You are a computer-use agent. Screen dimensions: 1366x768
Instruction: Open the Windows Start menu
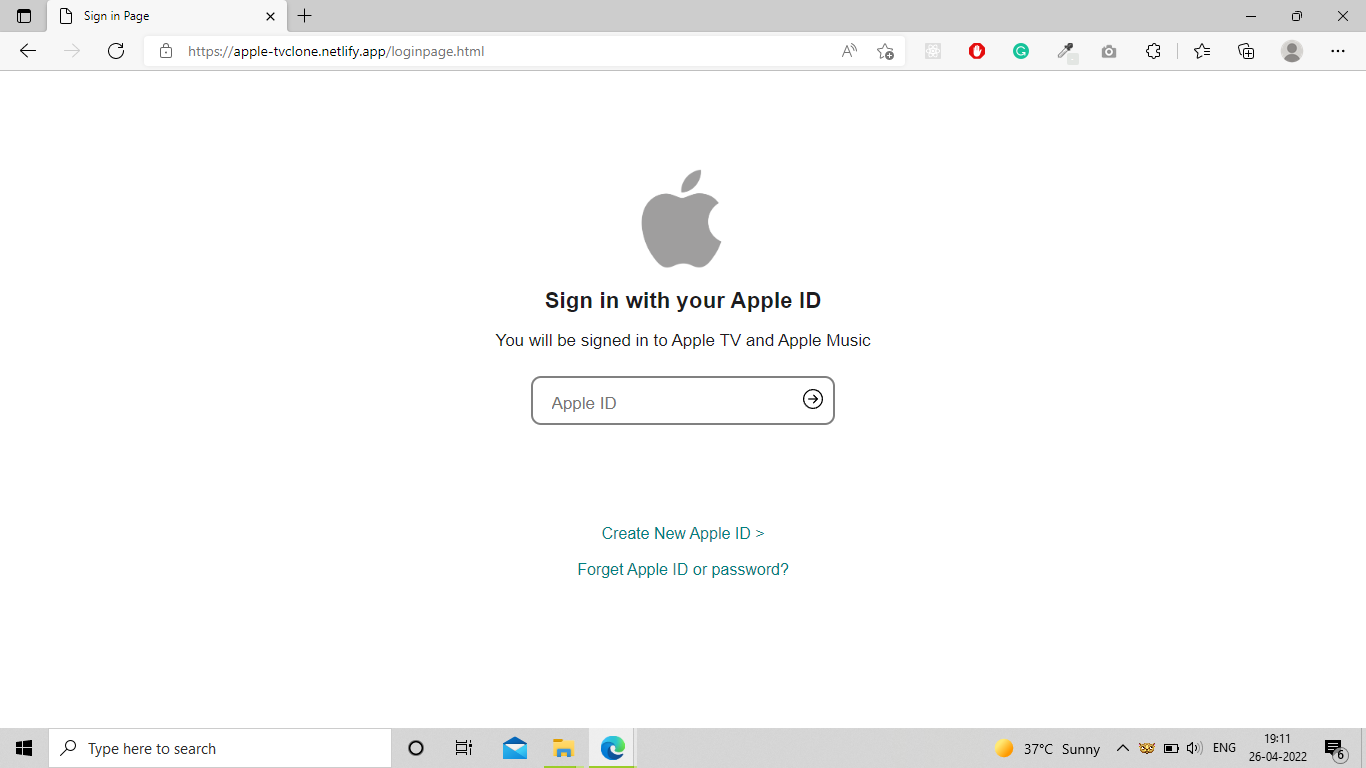[x=24, y=748]
